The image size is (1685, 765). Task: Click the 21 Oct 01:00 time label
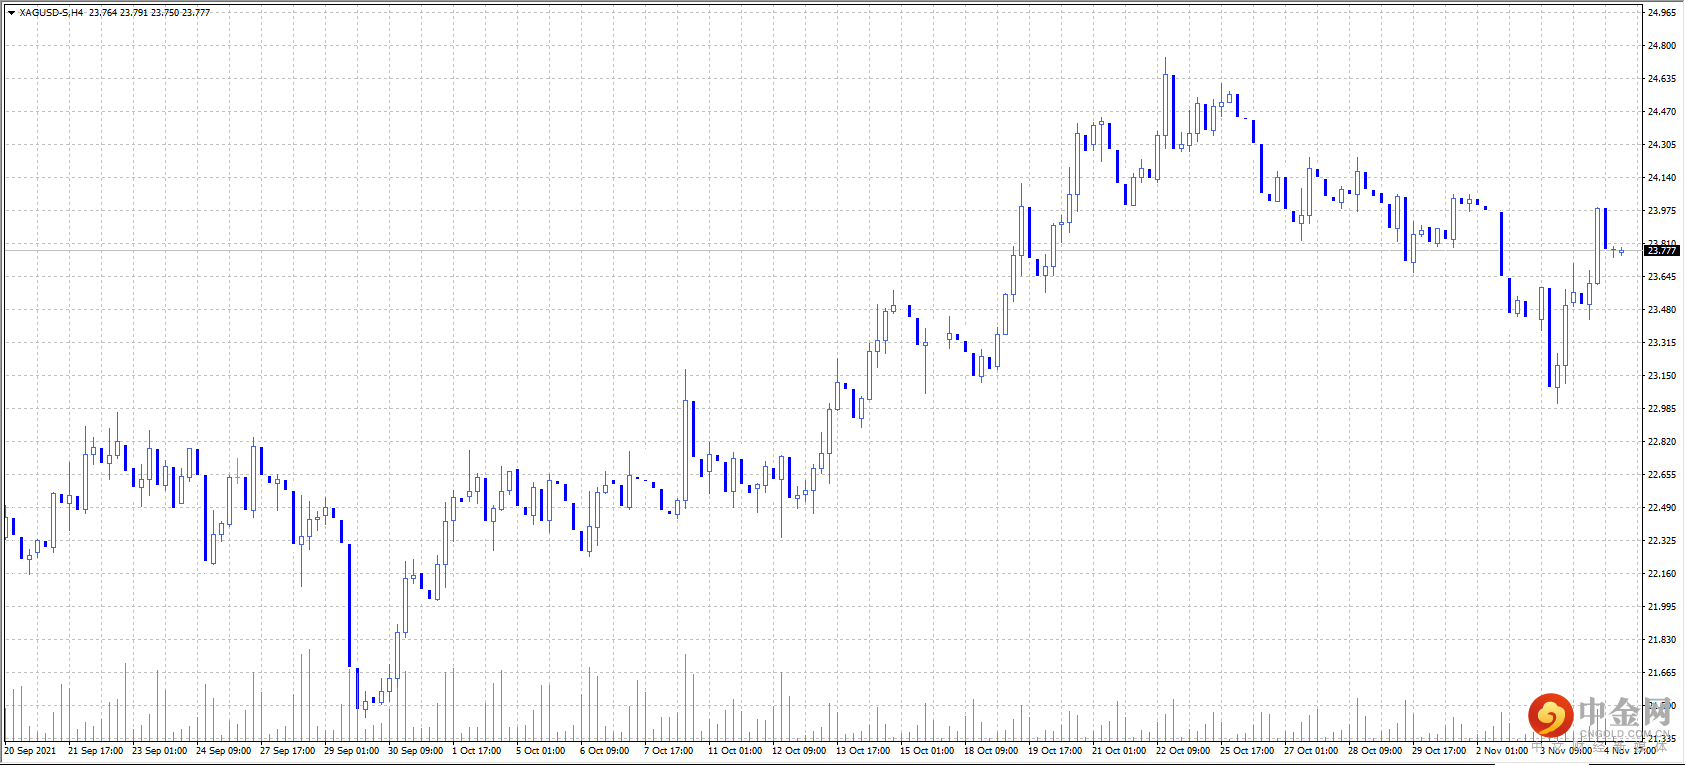click(1120, 751)
